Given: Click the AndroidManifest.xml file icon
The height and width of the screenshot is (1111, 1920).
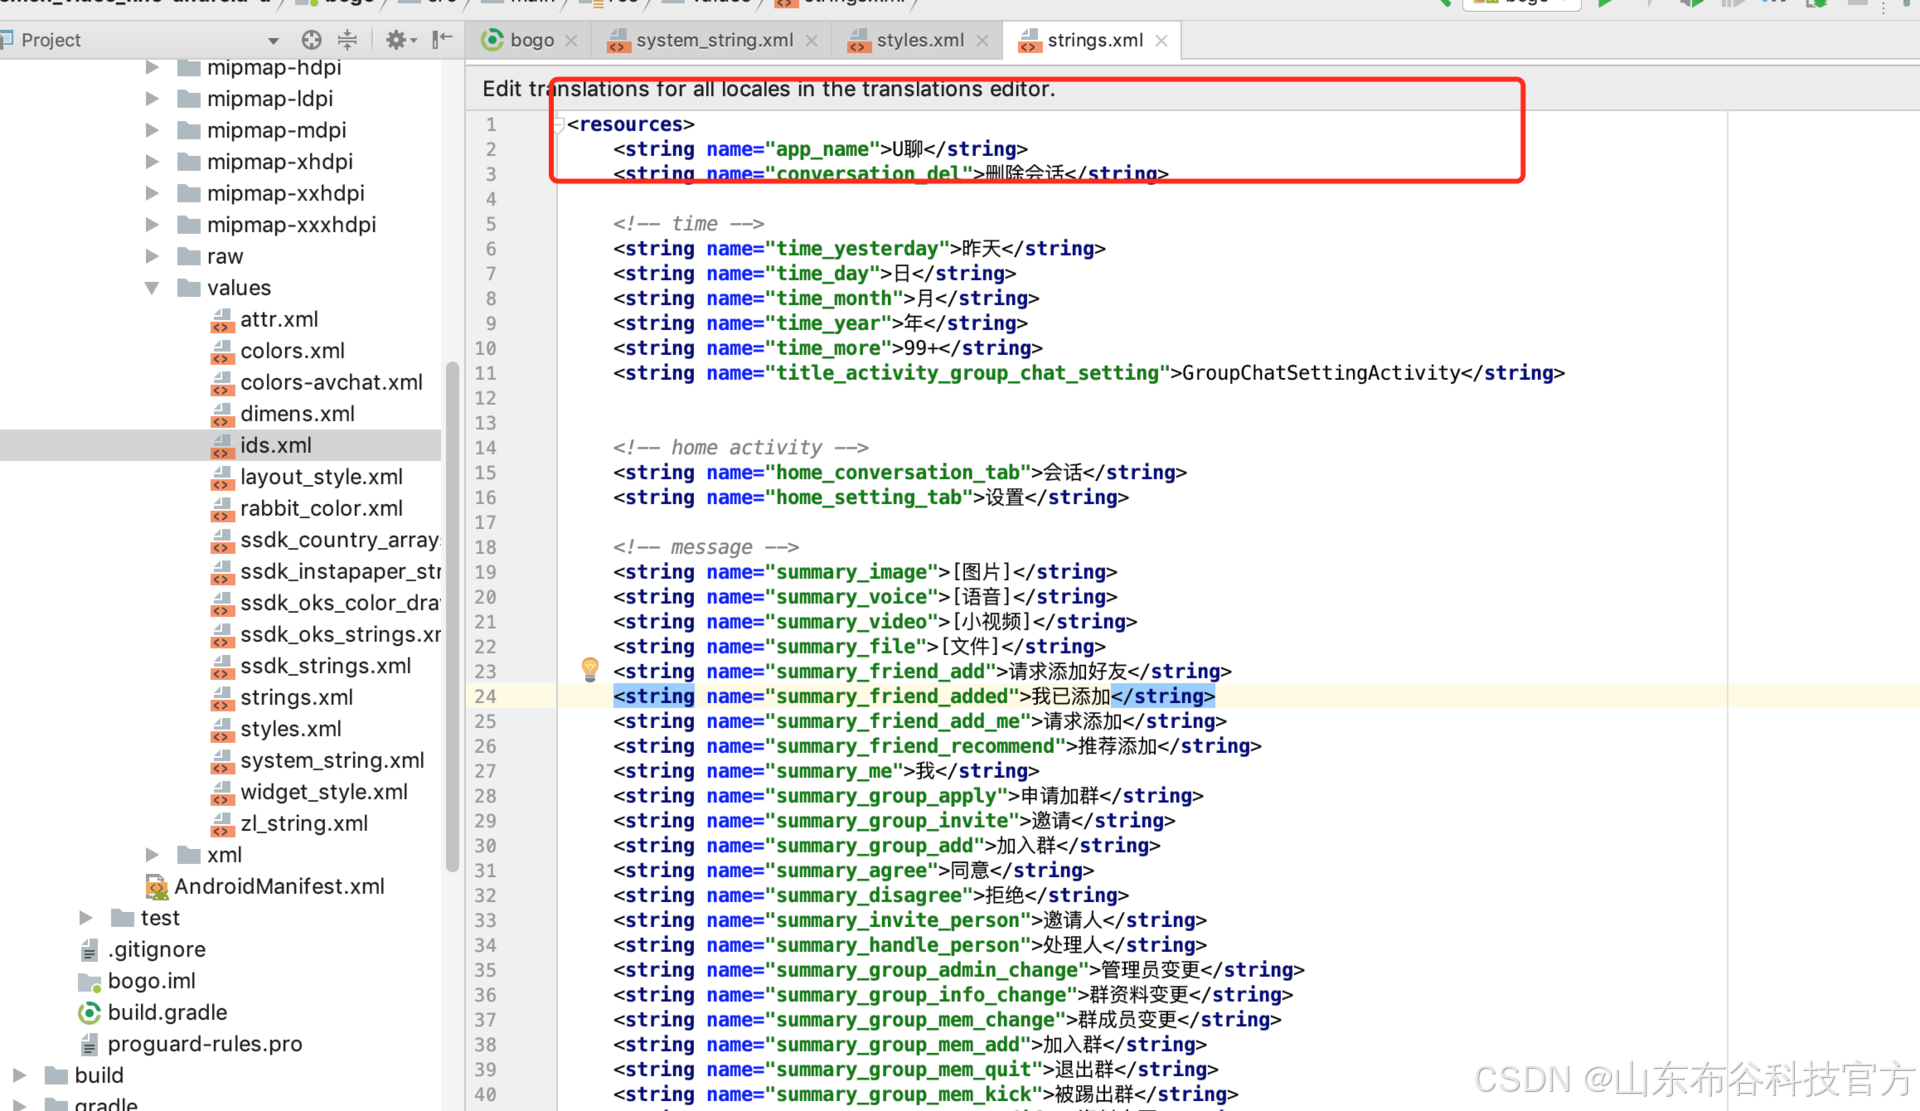Looking at the screenshot, I should (156, 887).
